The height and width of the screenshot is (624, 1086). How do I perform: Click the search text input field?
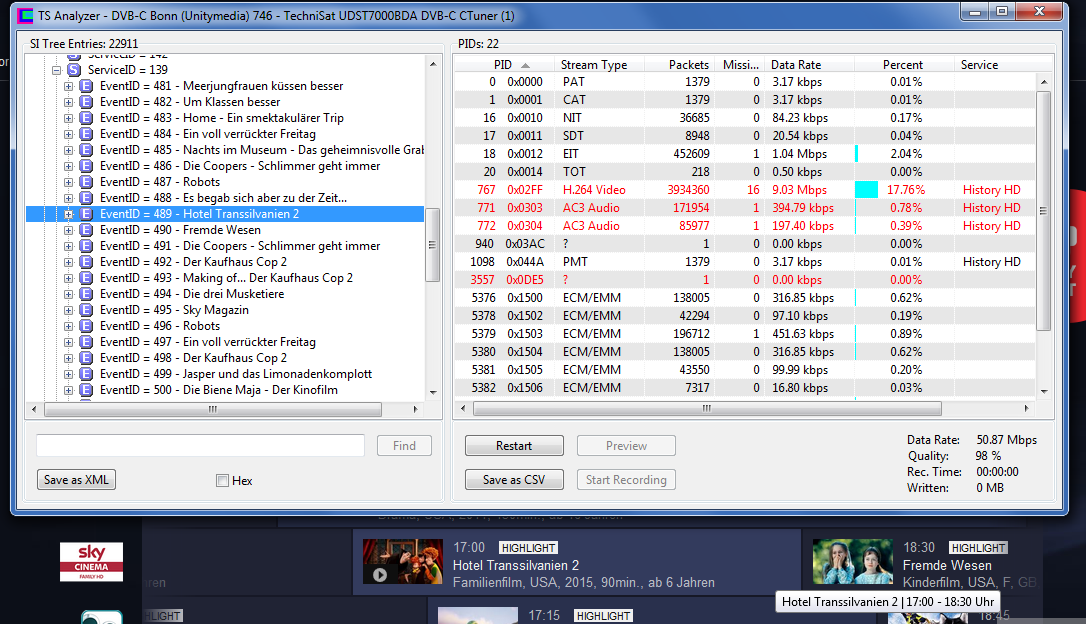pyautogui.click(x=200, y=446)
